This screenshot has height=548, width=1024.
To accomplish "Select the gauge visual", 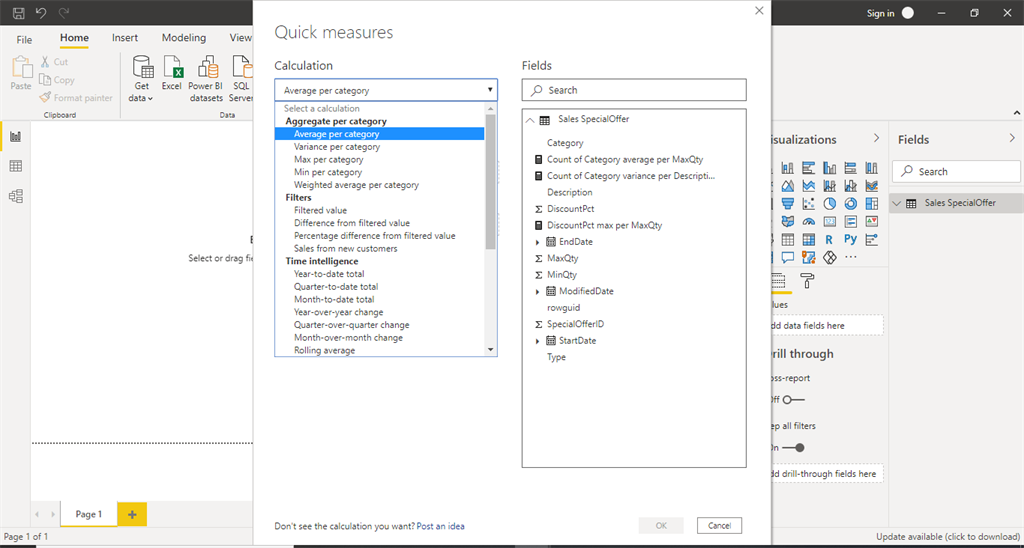I will click(808, 221).
